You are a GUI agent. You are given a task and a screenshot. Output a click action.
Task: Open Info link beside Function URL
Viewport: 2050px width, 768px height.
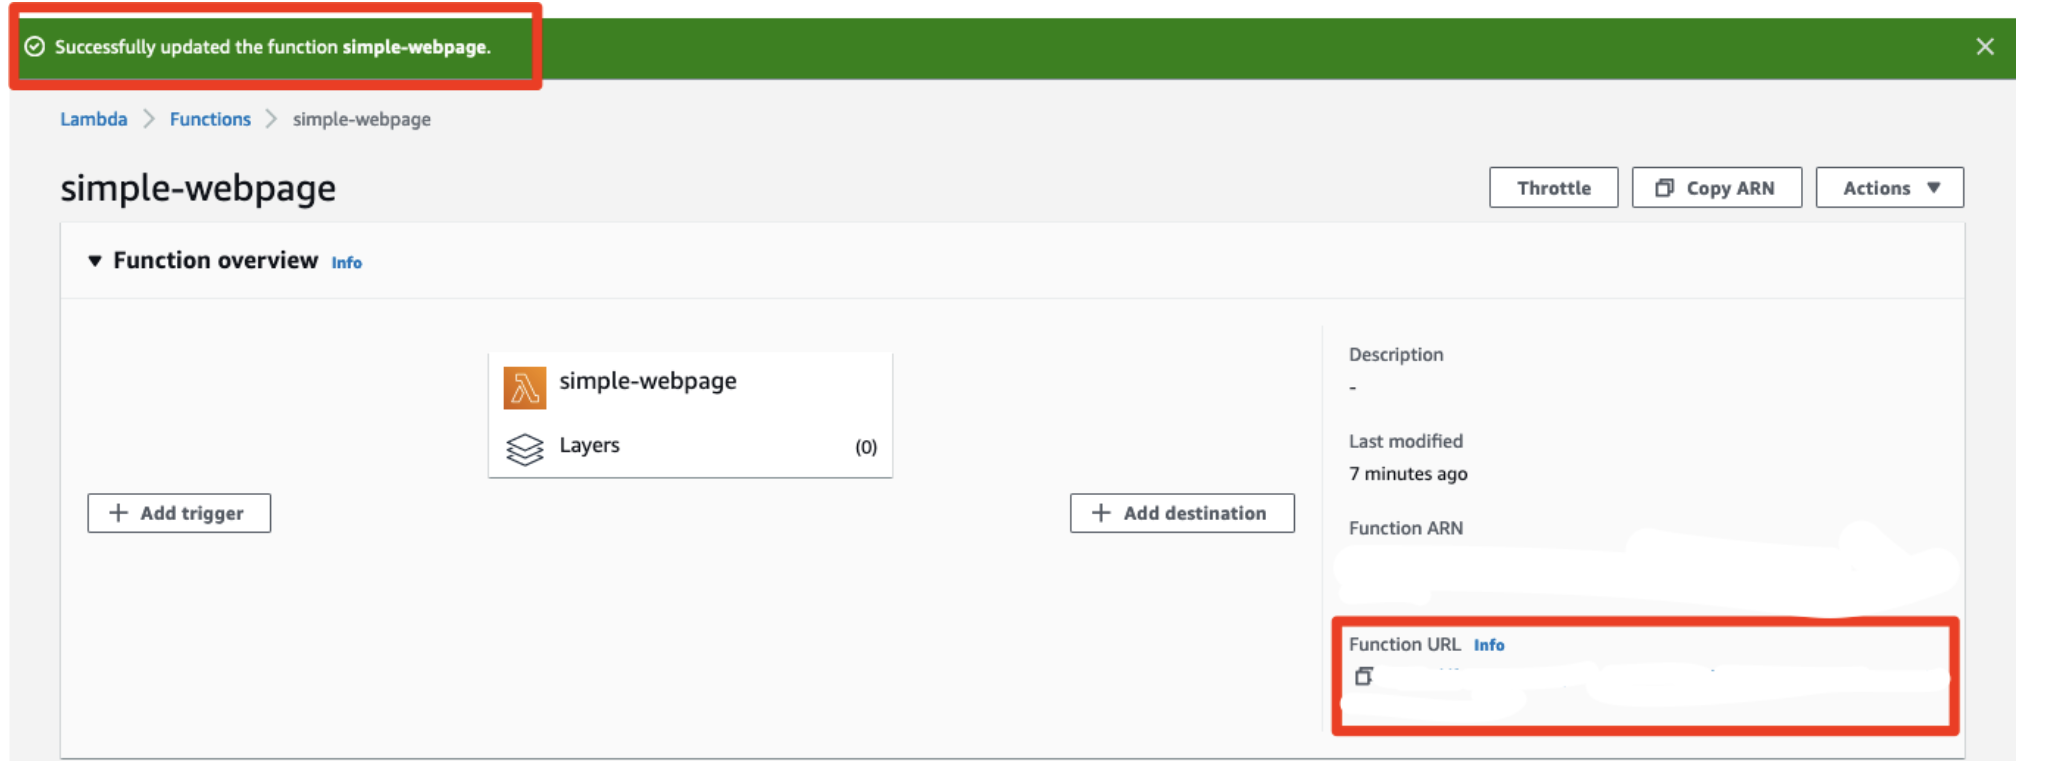(1489, 645)
